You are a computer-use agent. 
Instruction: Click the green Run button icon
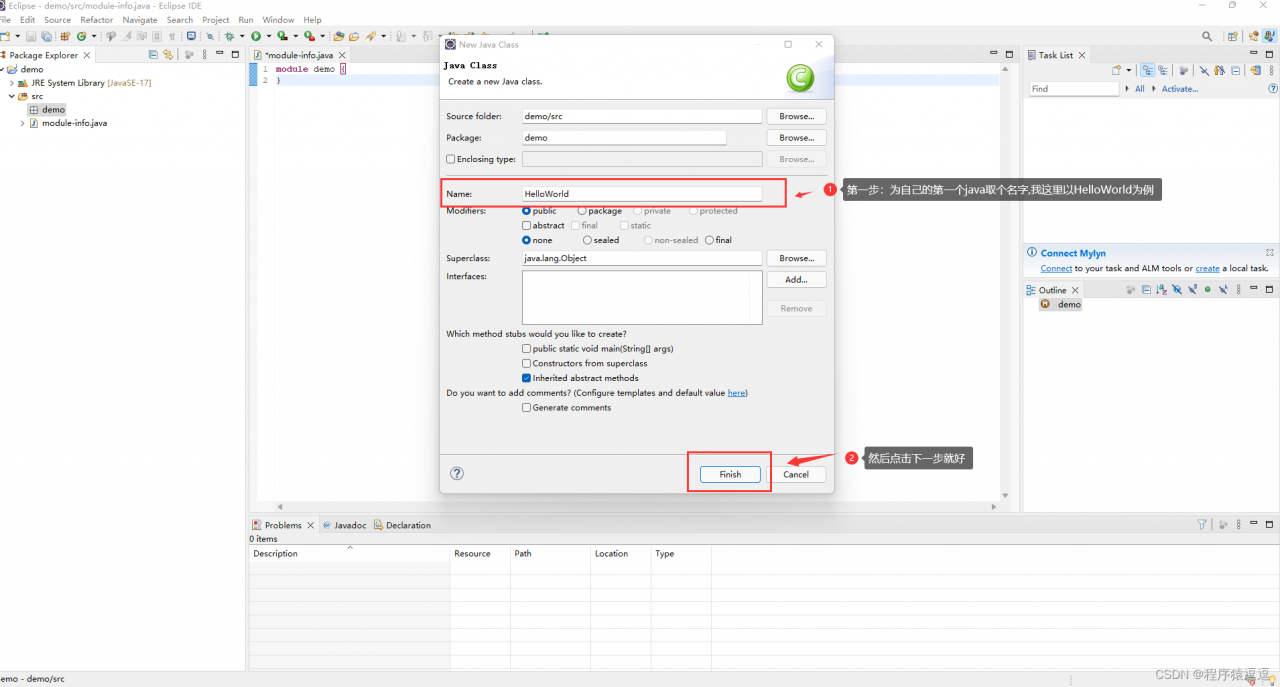pyautogui.click(x=255, y=36)
